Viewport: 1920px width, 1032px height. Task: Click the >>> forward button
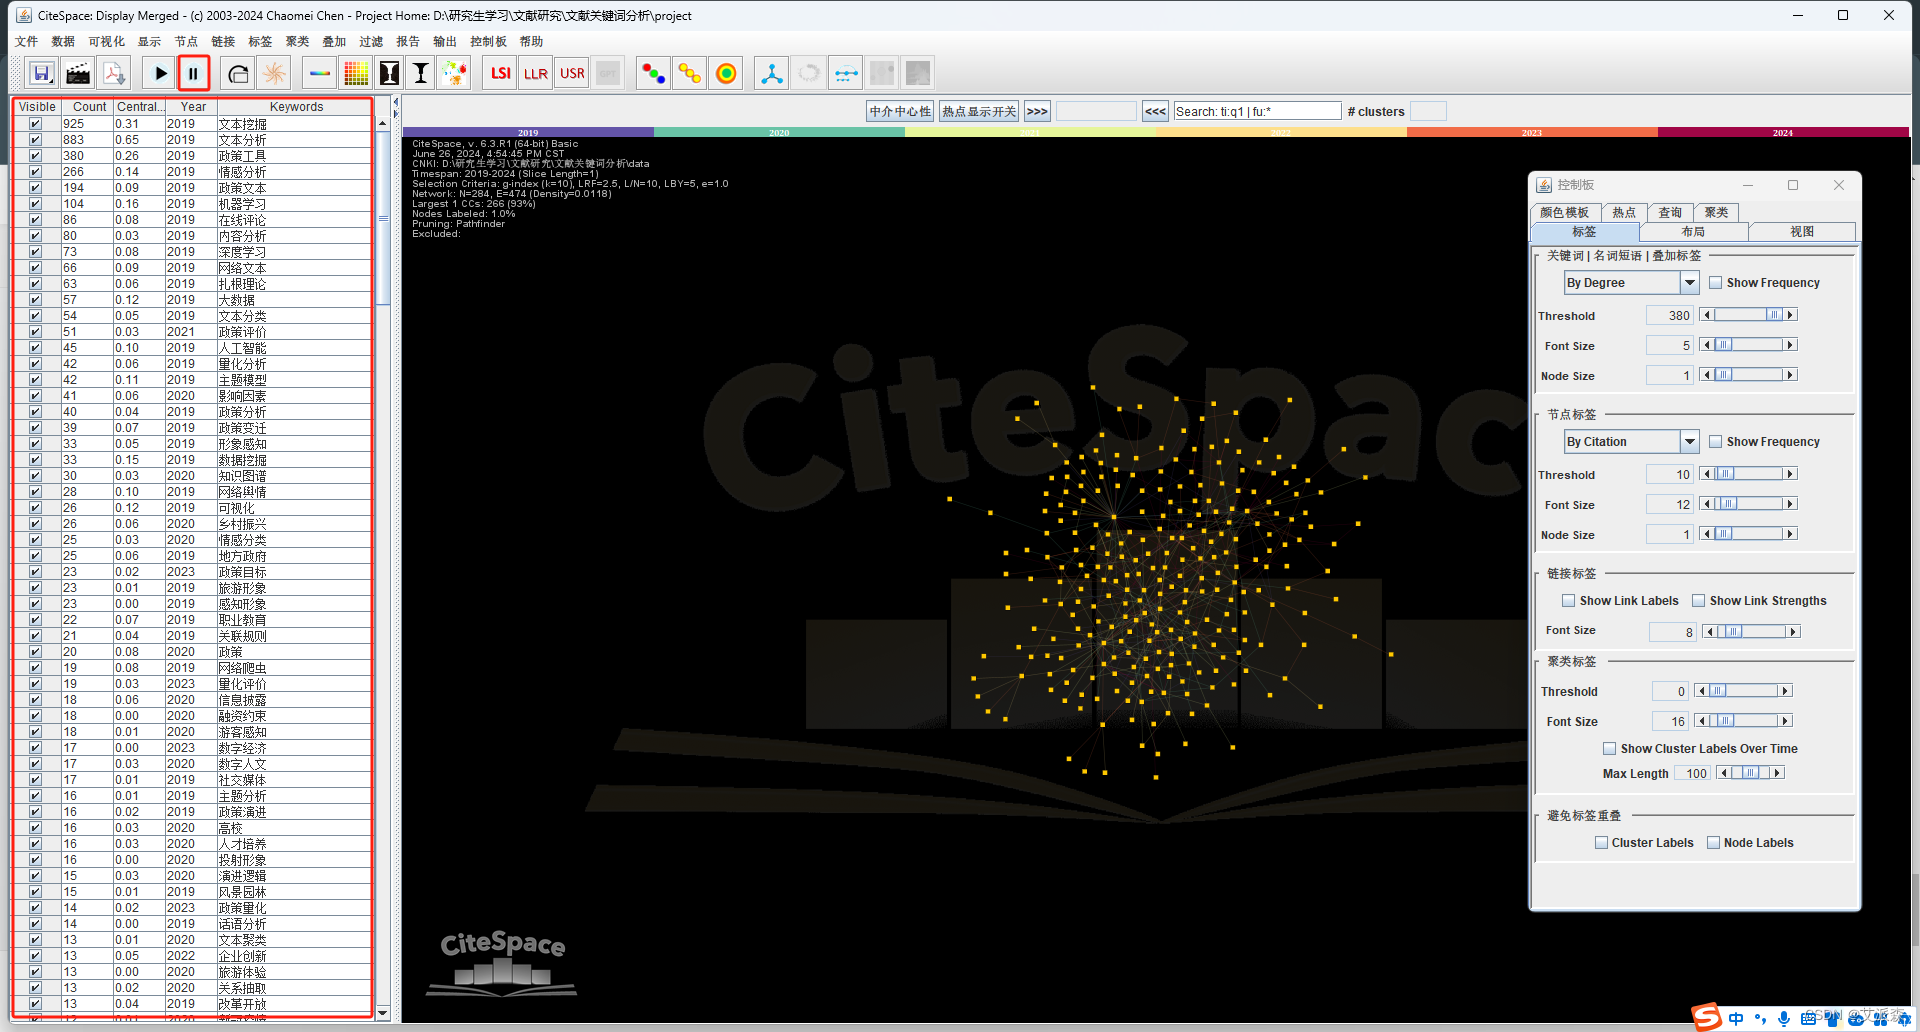(x=1037, y=112)
